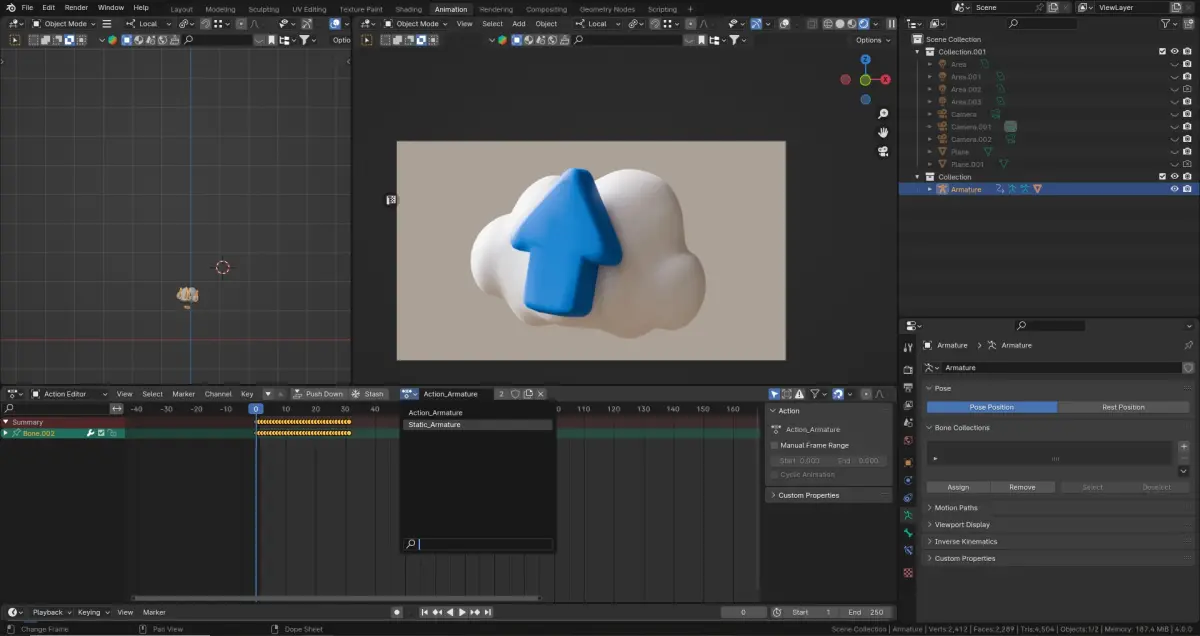
Task: Toggle the Collection row exclude checkbox
Action: [1162, 177]
